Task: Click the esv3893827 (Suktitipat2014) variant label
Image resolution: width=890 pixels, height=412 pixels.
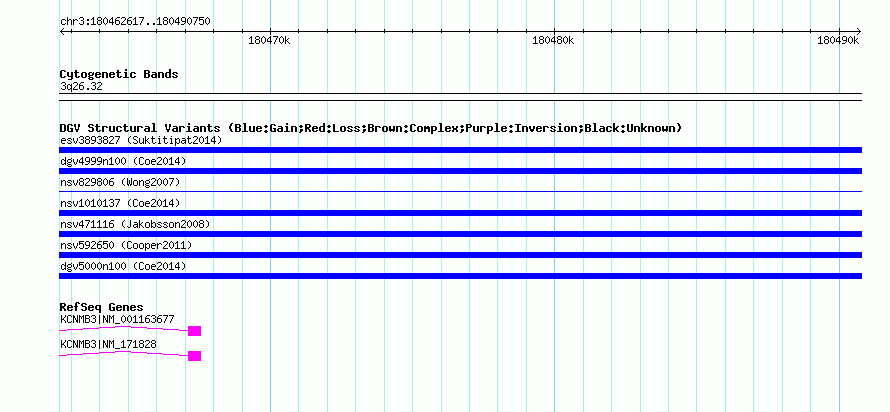Action: click(141, 140)
